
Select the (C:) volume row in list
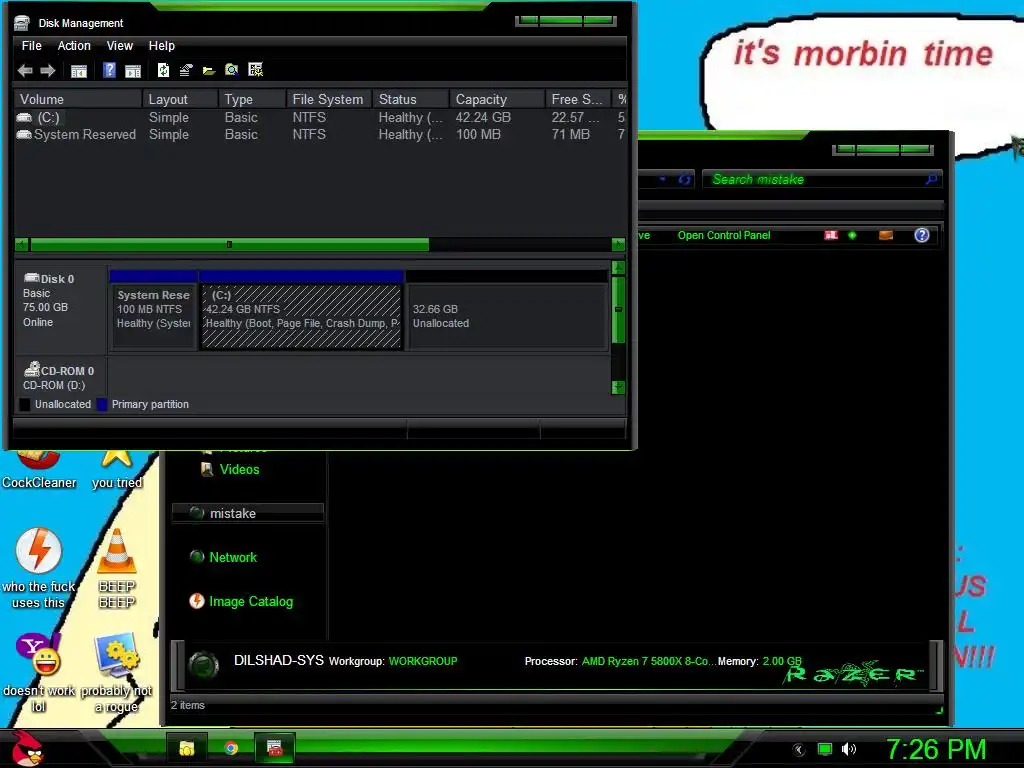point(320,118)
